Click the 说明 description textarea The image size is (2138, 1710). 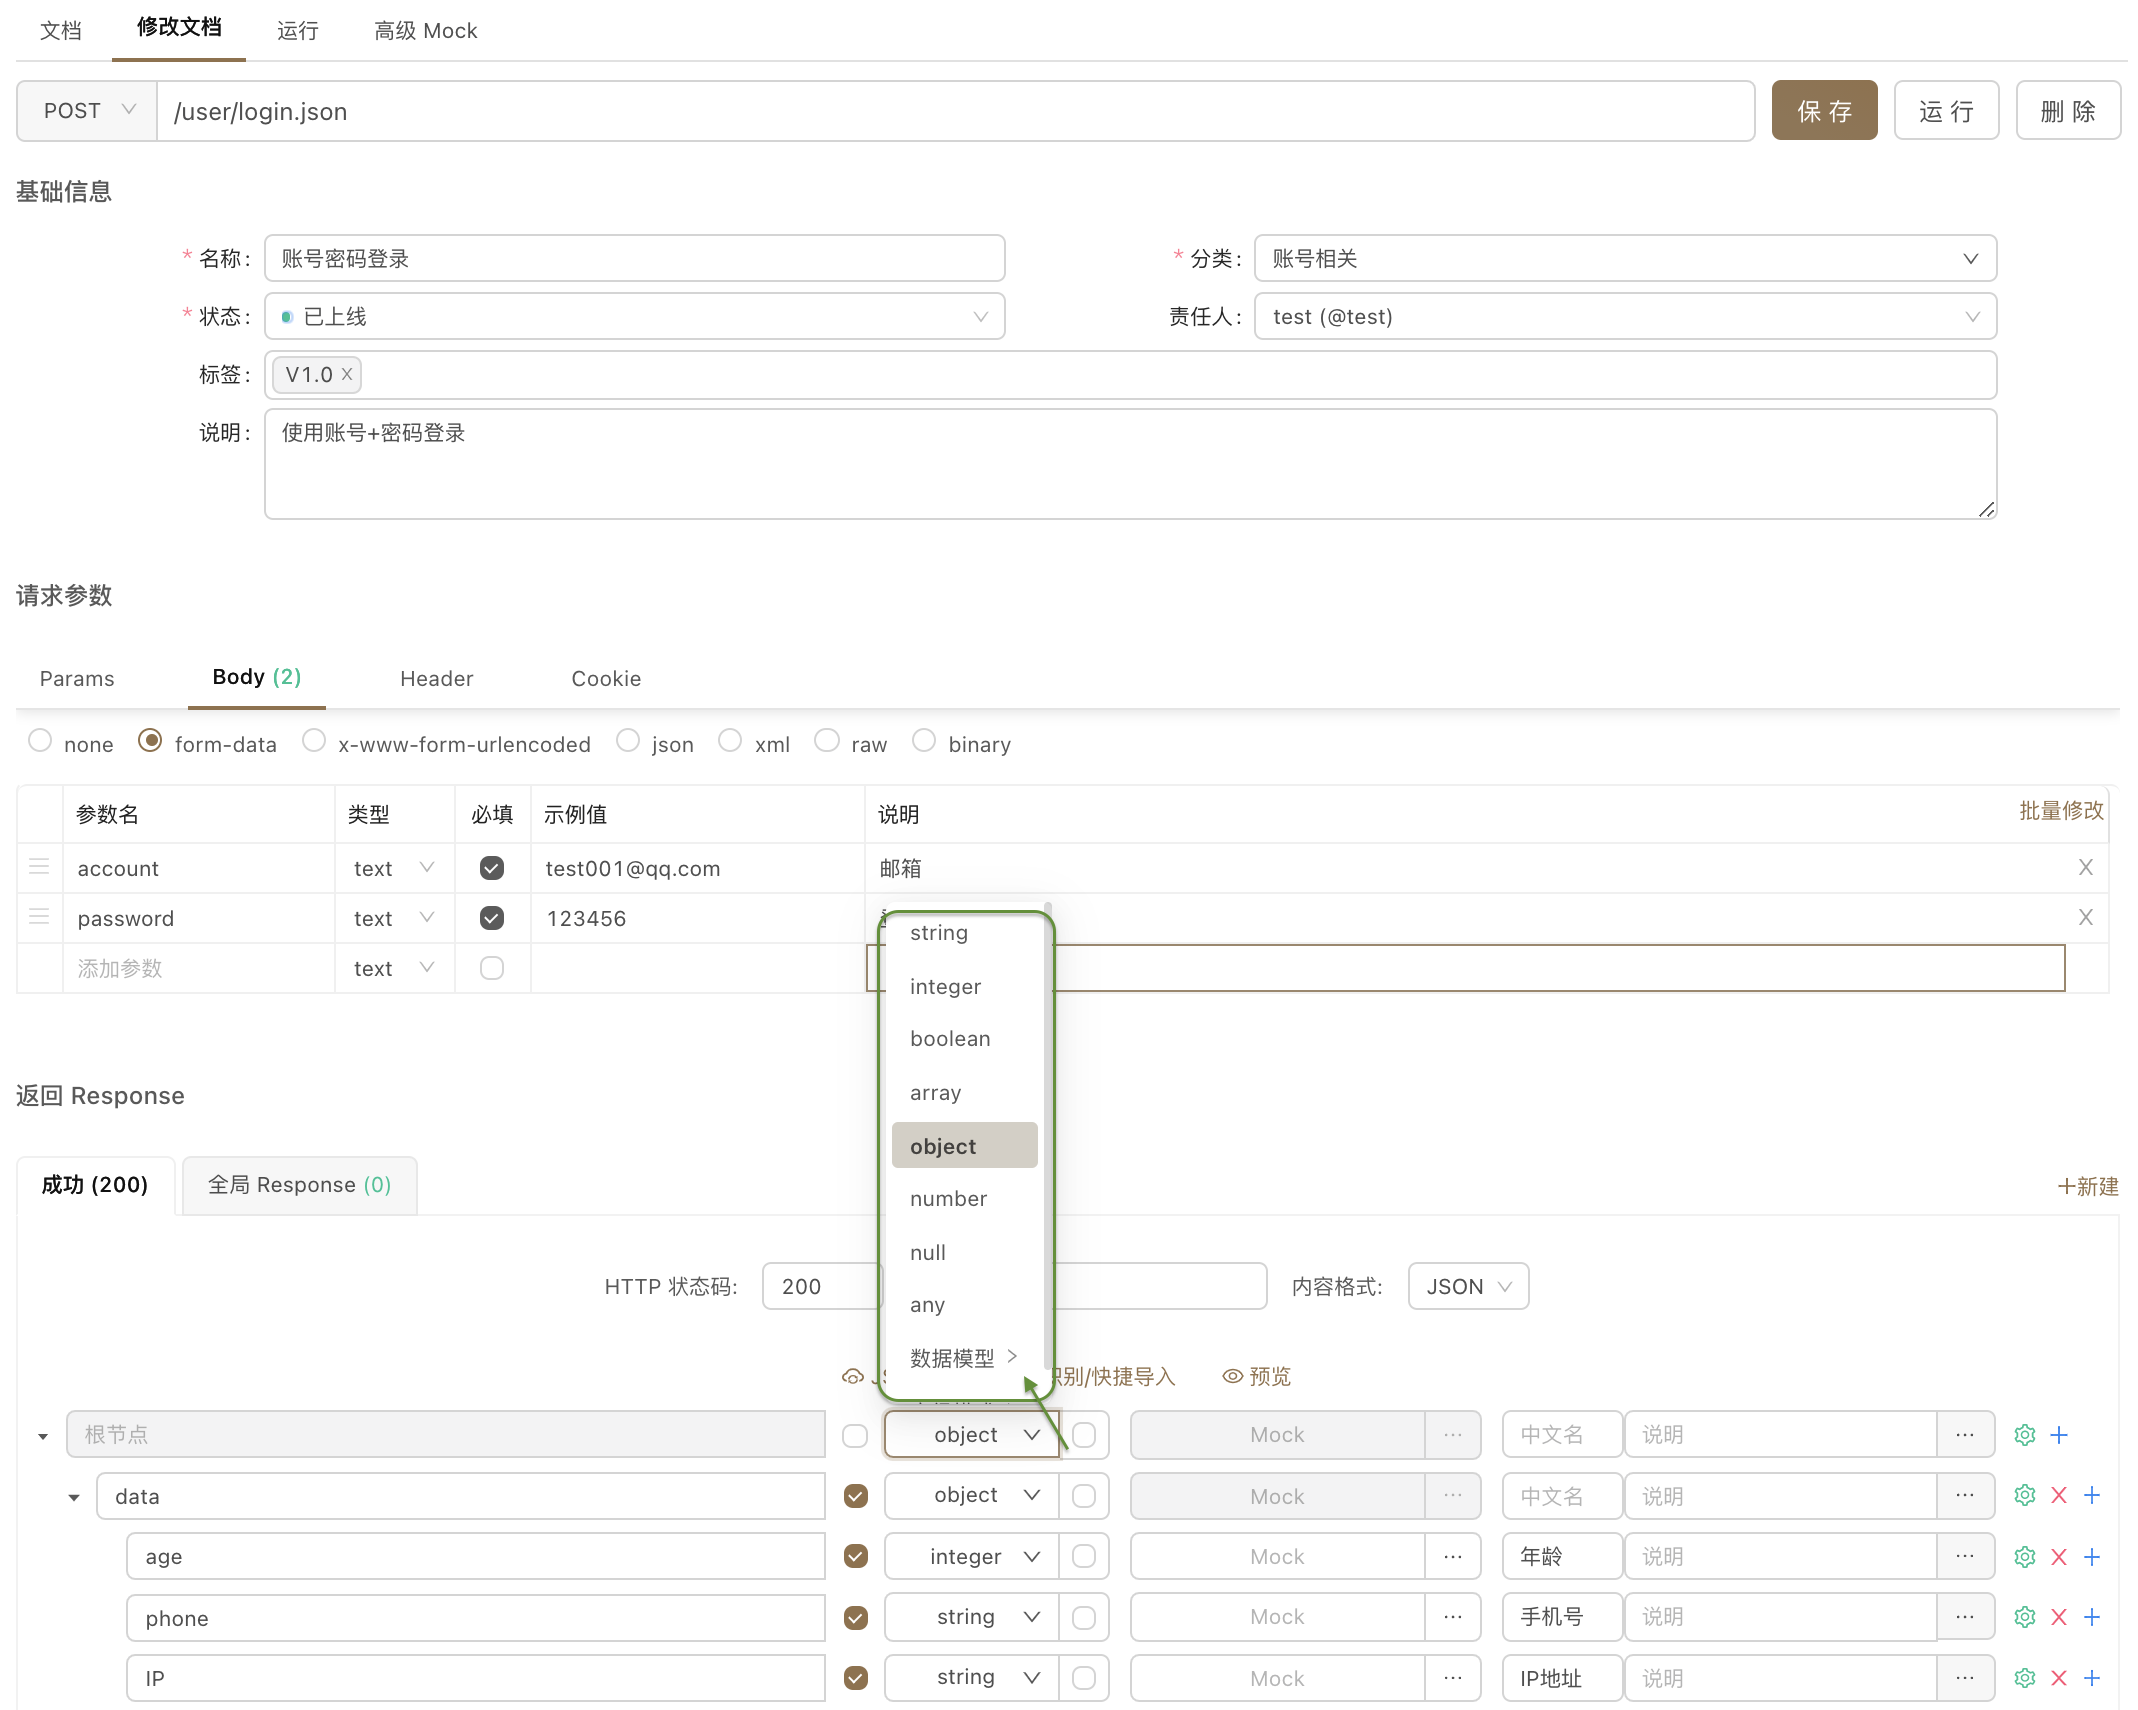point(1130,464)
